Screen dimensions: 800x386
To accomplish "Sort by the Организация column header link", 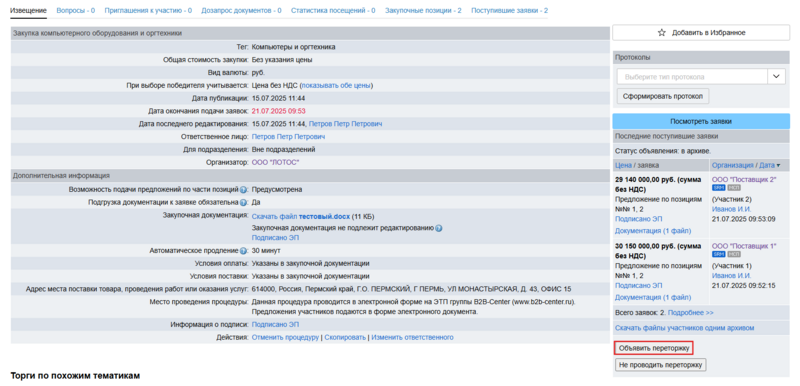I will point(733,165).
